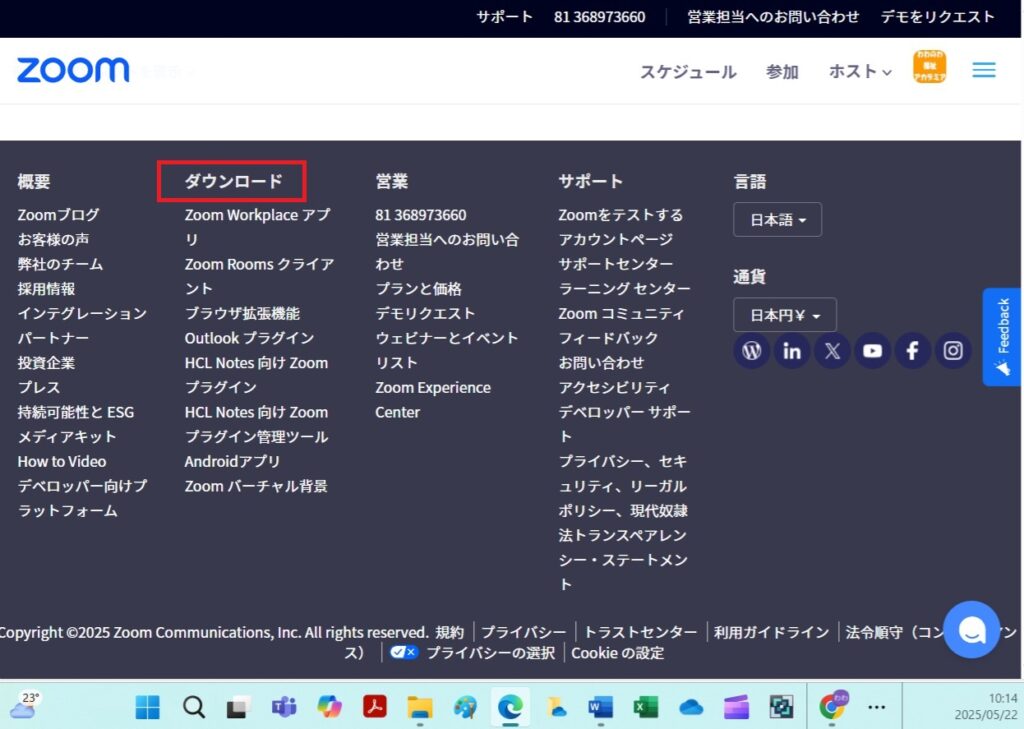Screen dimensions: 1024x729
Task: Open 利用ガイドライン footer link
Action: pos(771,632)
